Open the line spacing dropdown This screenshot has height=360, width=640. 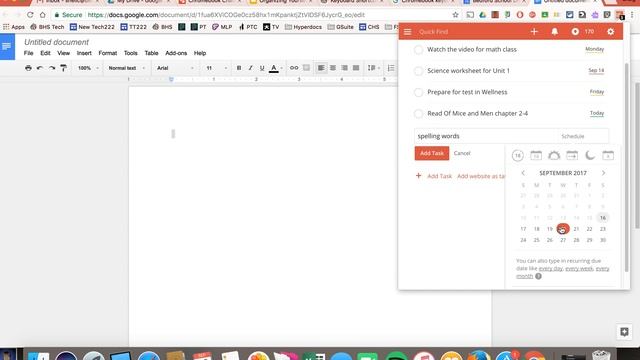pyautogui.click(x=373, y=68)
